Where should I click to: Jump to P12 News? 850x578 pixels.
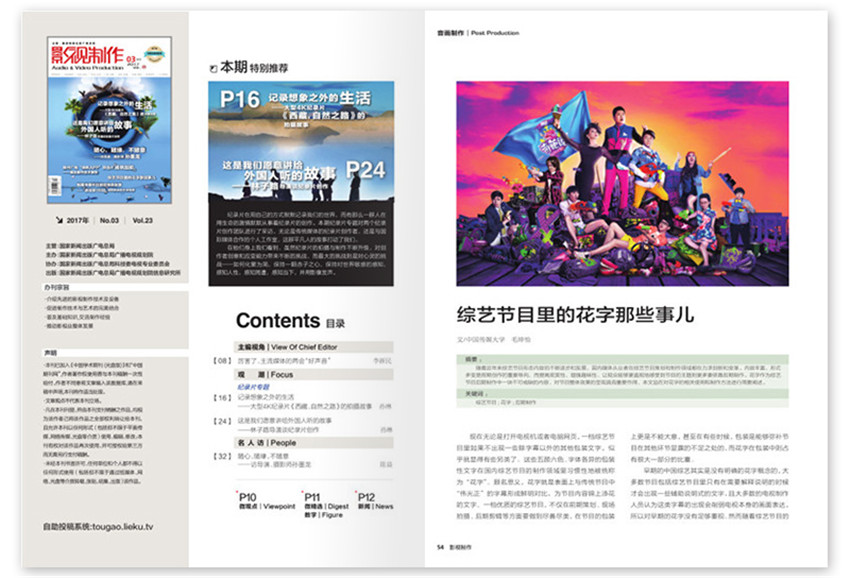[374, 502]
